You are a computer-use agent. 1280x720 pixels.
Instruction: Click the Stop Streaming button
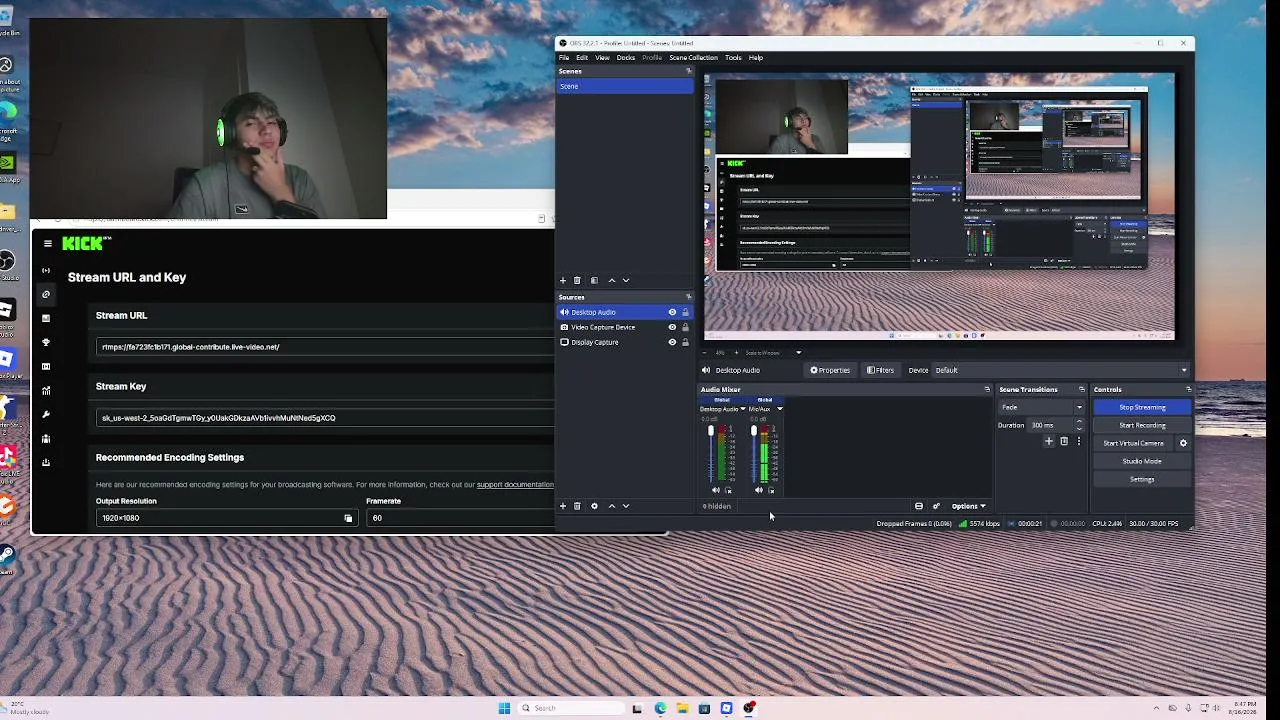1142,407
